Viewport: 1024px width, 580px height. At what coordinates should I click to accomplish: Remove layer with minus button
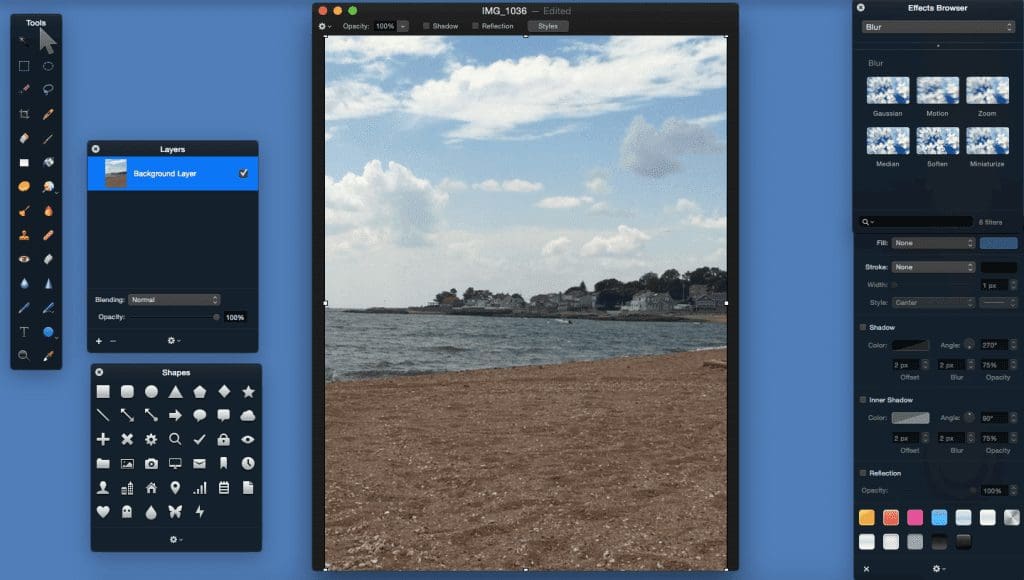tap(113, 341)
